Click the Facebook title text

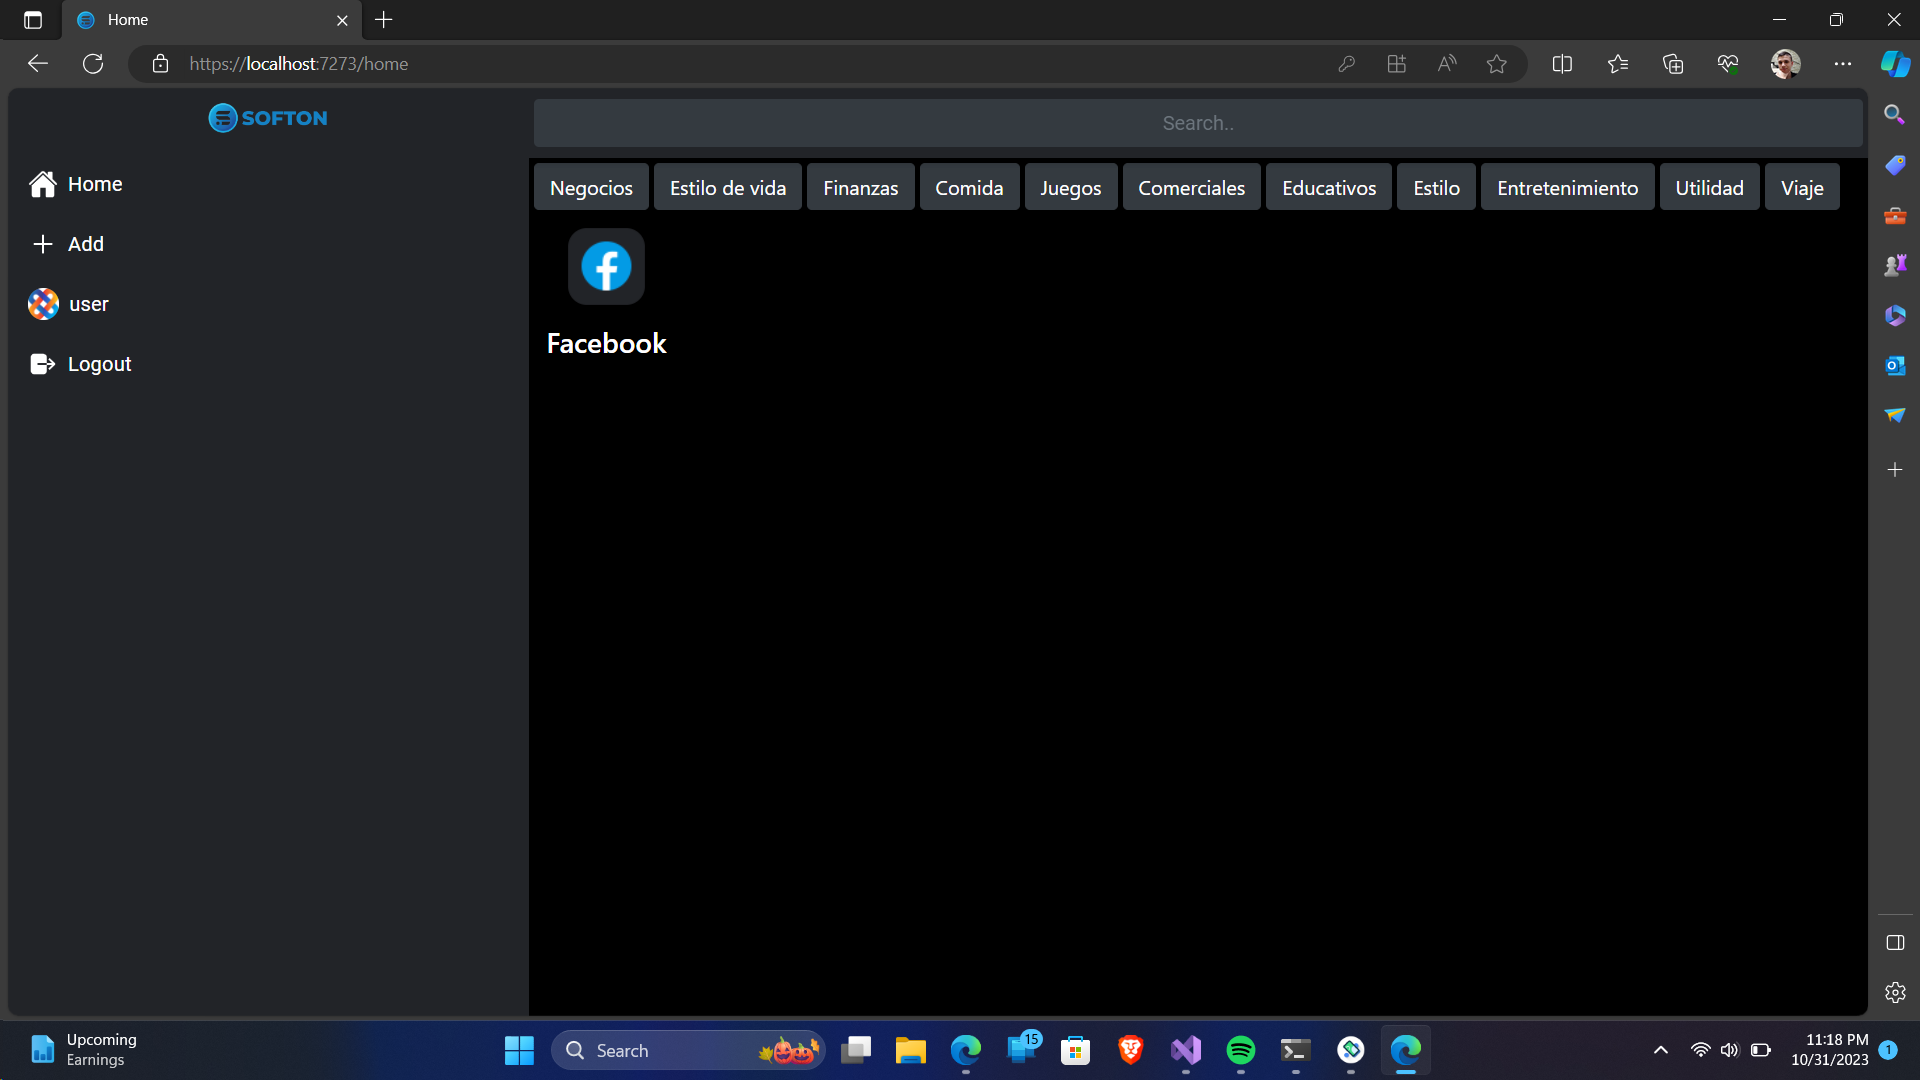pos(606,343)
